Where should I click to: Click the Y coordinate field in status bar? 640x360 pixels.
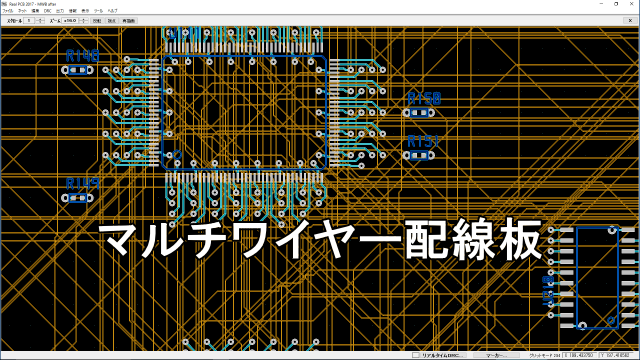pos(617,356)
